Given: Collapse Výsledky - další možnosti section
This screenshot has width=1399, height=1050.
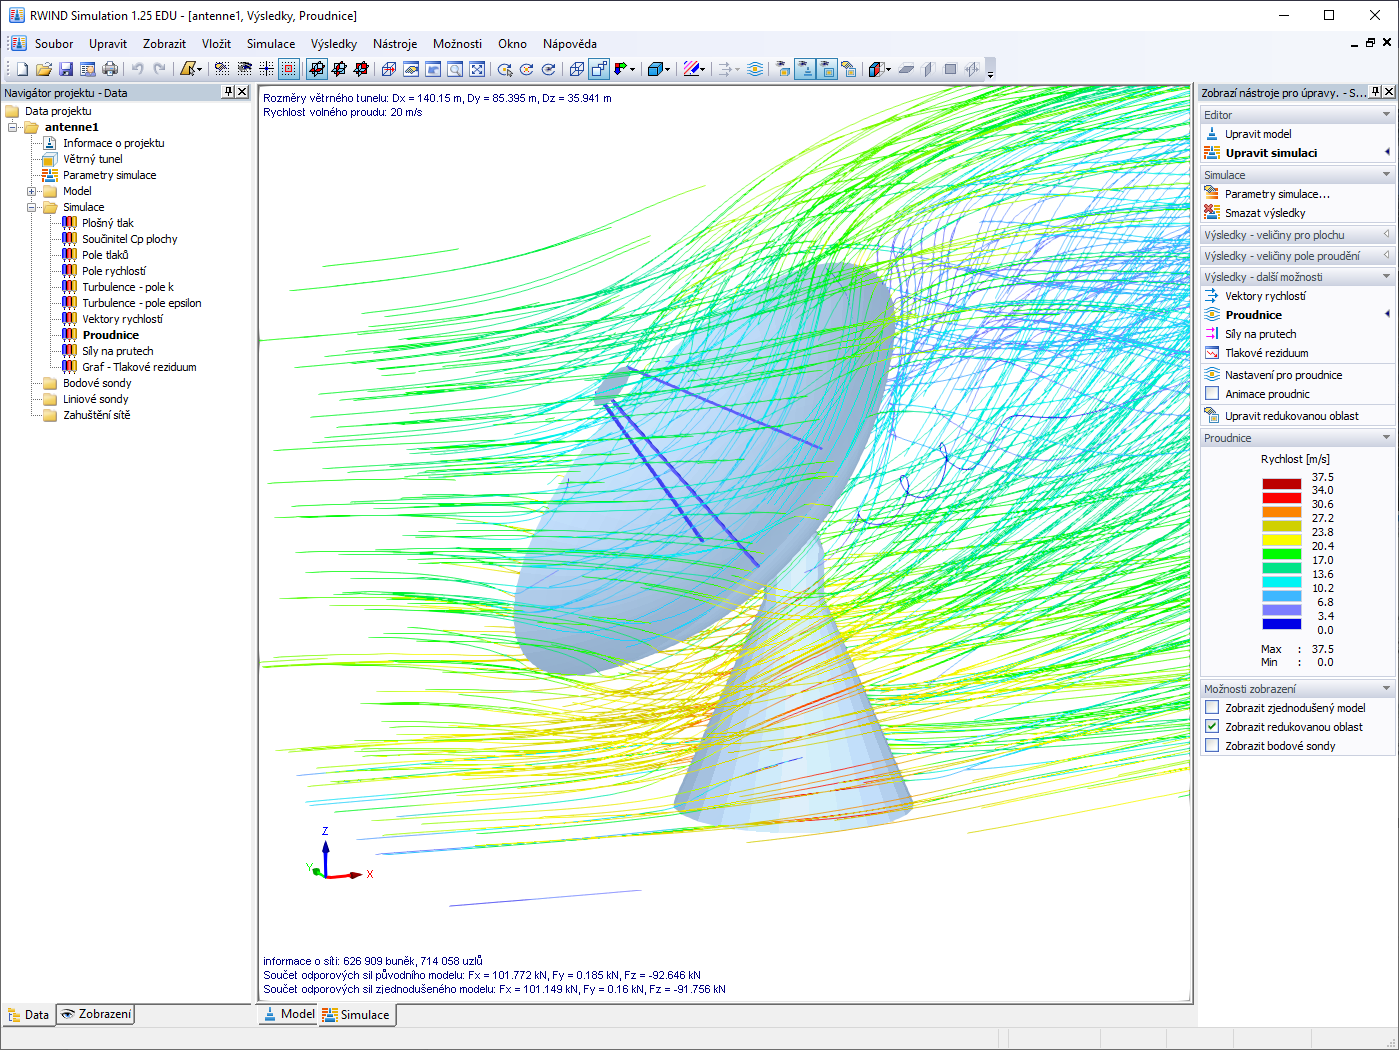Looking at the screenshot, I should [1386, 277].
